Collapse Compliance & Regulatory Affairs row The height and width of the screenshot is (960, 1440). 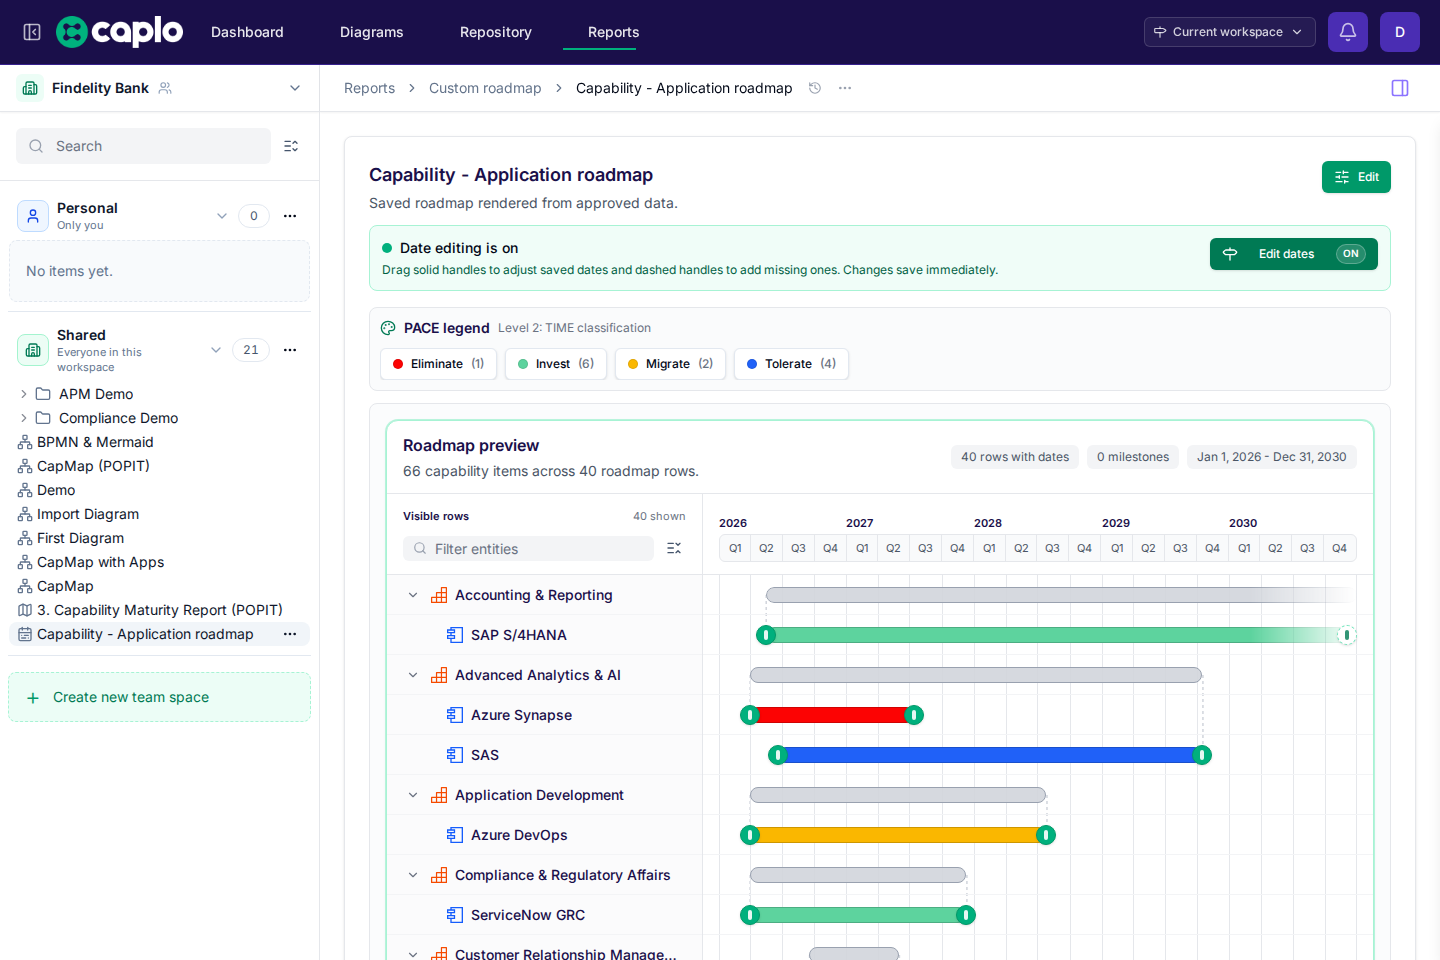click(x=413, y=875)
